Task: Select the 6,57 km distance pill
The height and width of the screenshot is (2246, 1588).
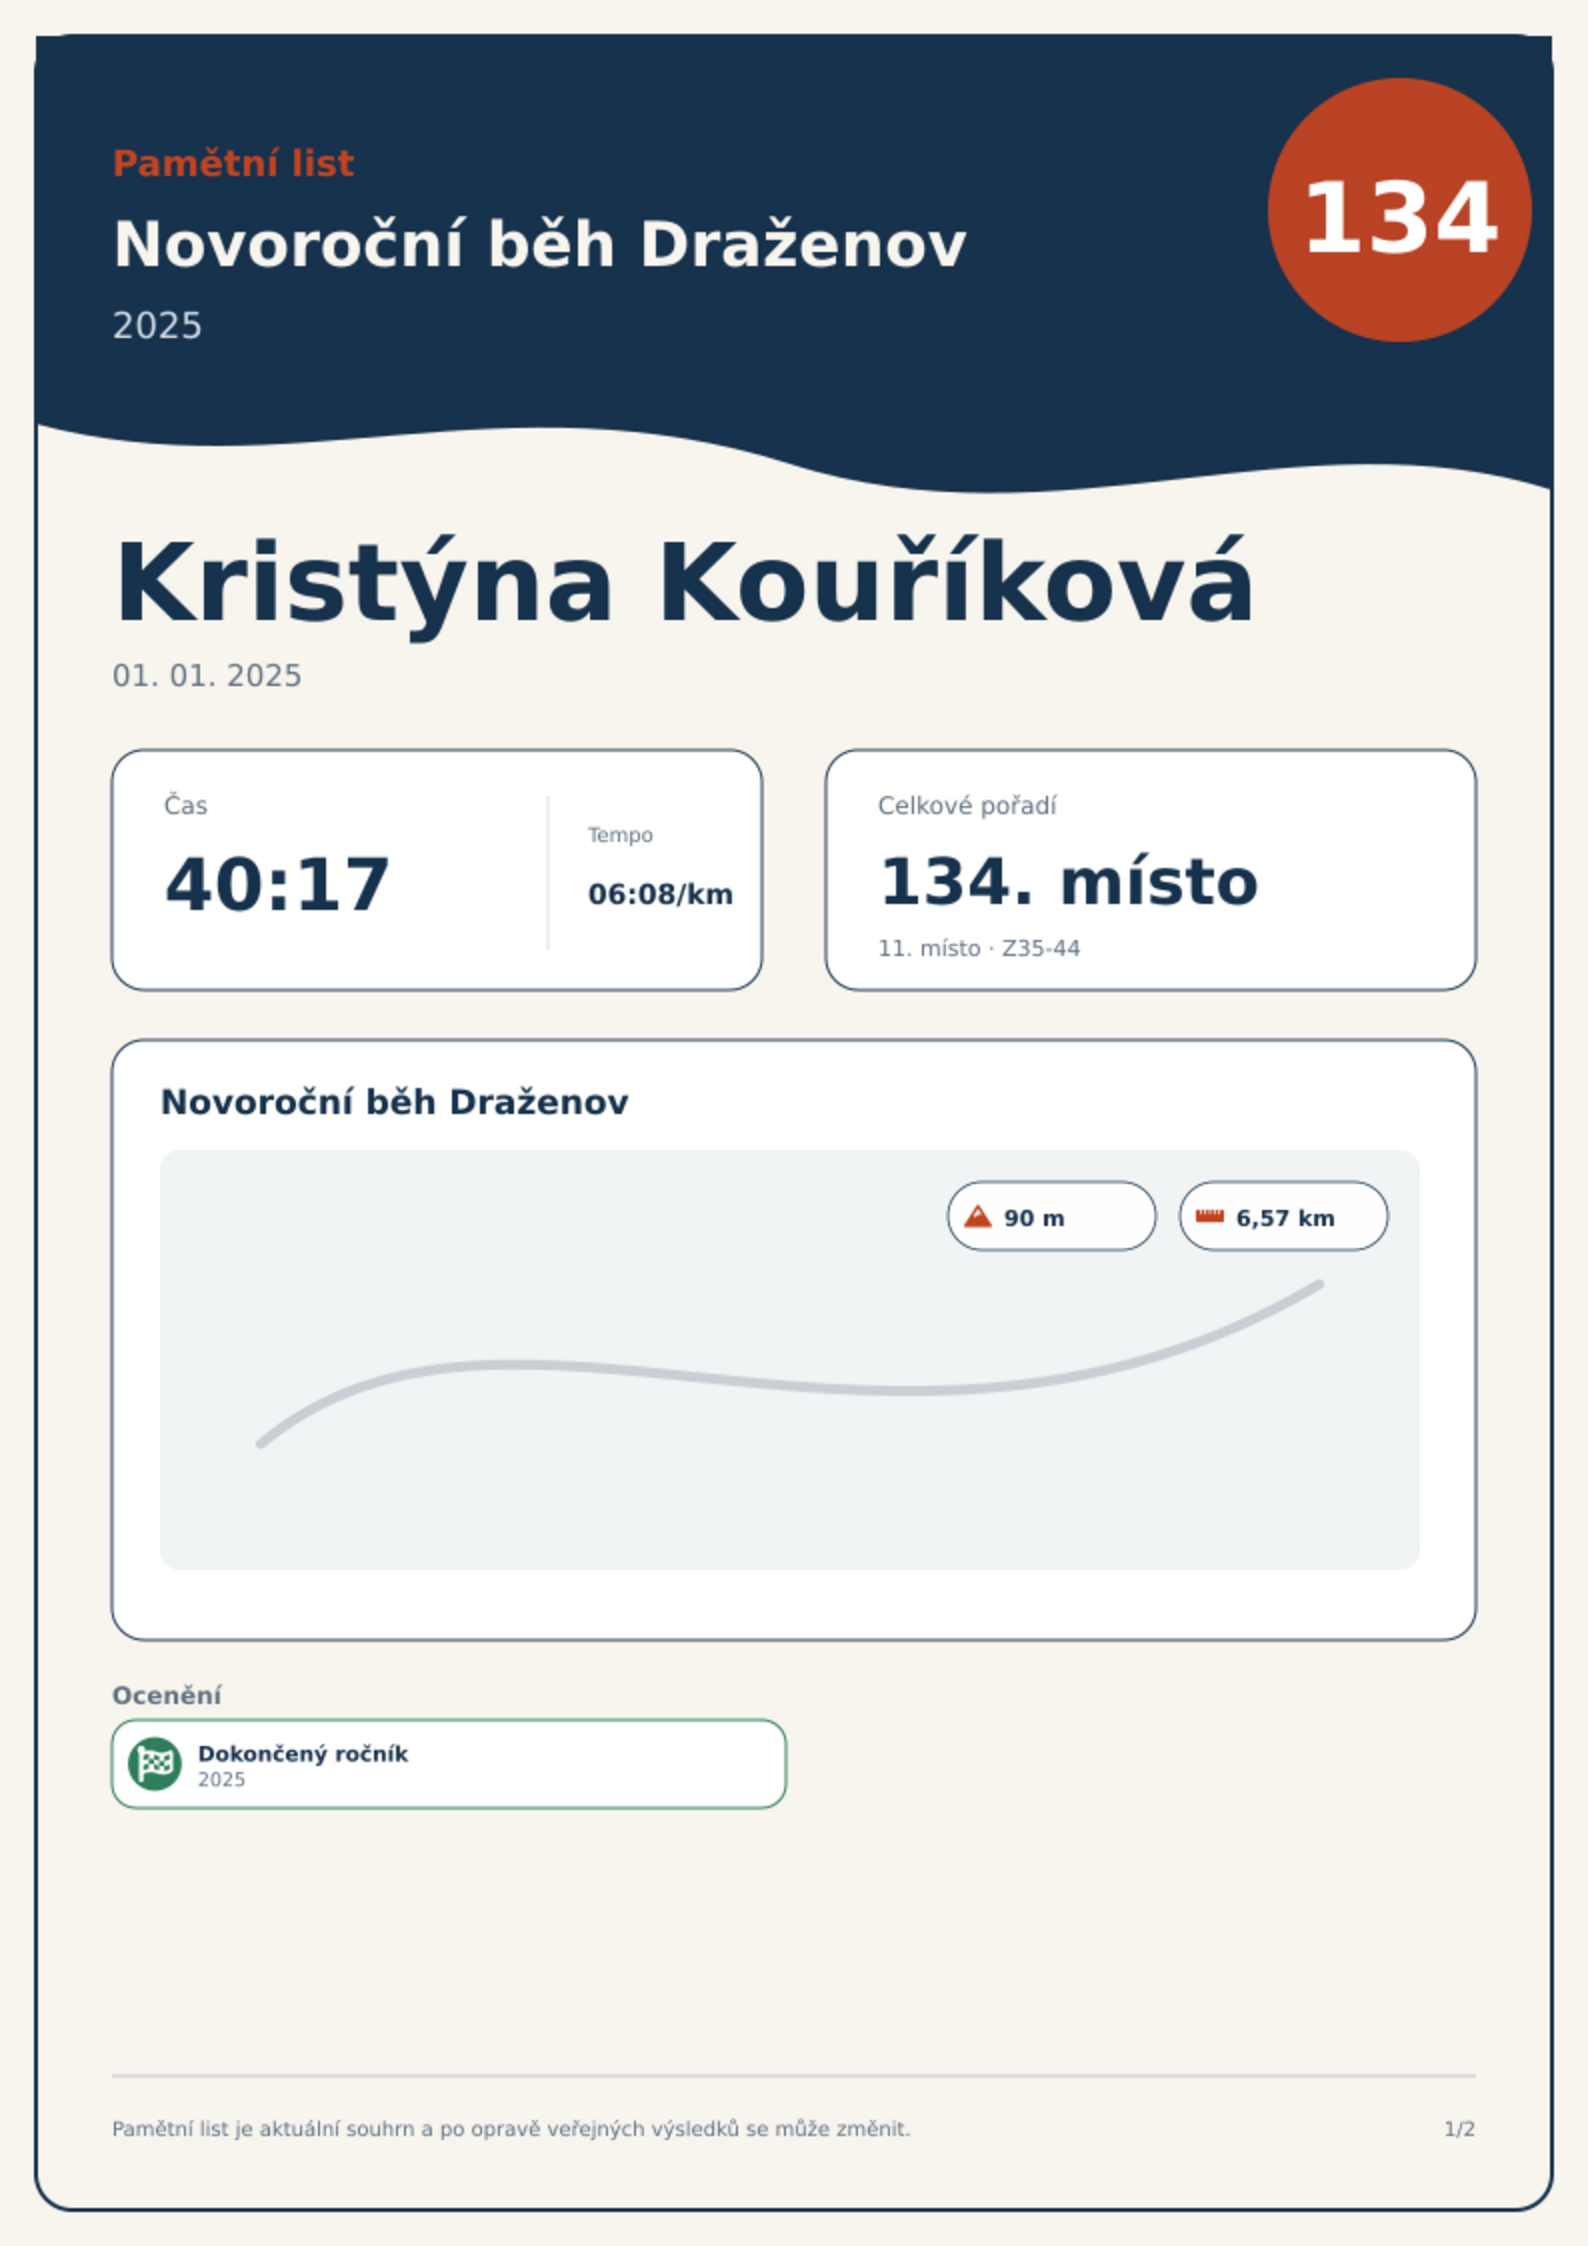Action: [1283, 1216]
